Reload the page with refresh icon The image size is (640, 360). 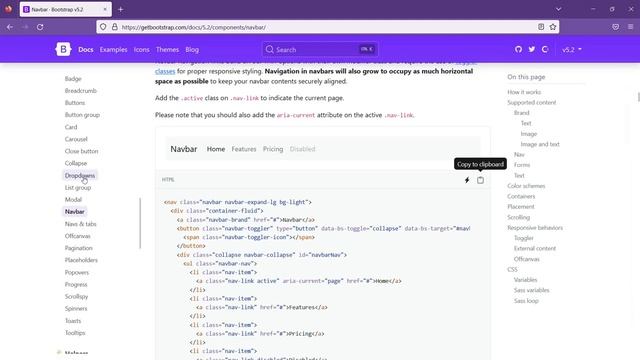tap(40, 27)
